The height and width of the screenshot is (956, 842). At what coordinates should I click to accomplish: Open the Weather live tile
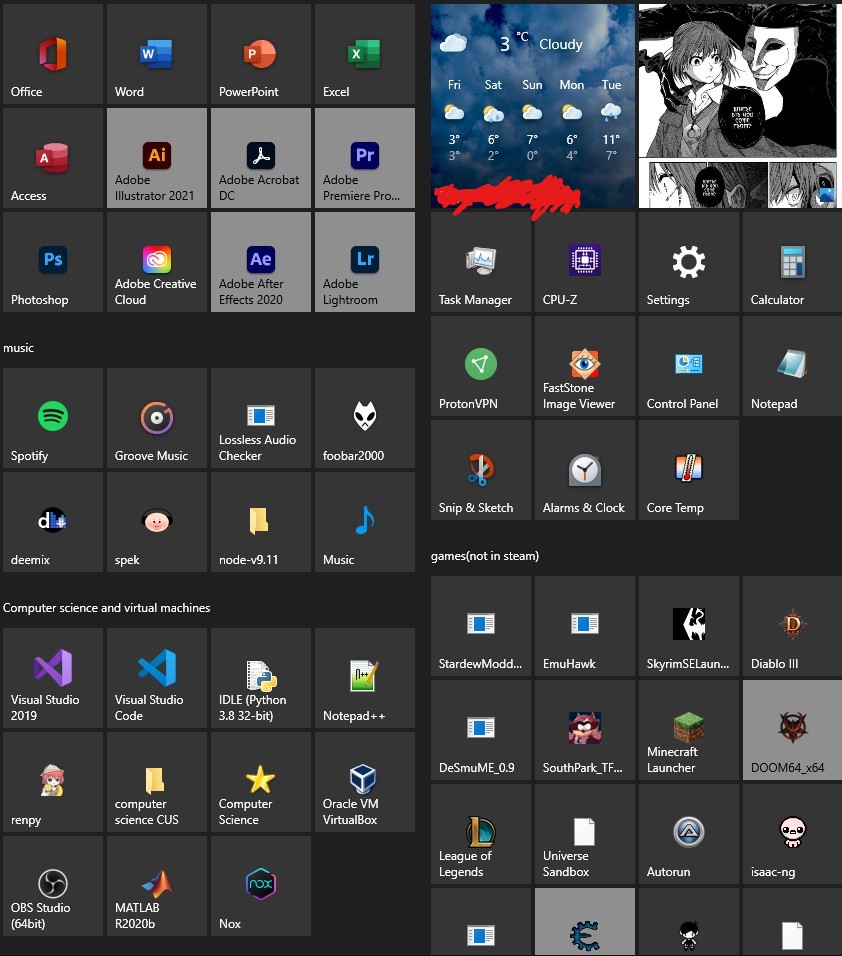tap(533, 106)
